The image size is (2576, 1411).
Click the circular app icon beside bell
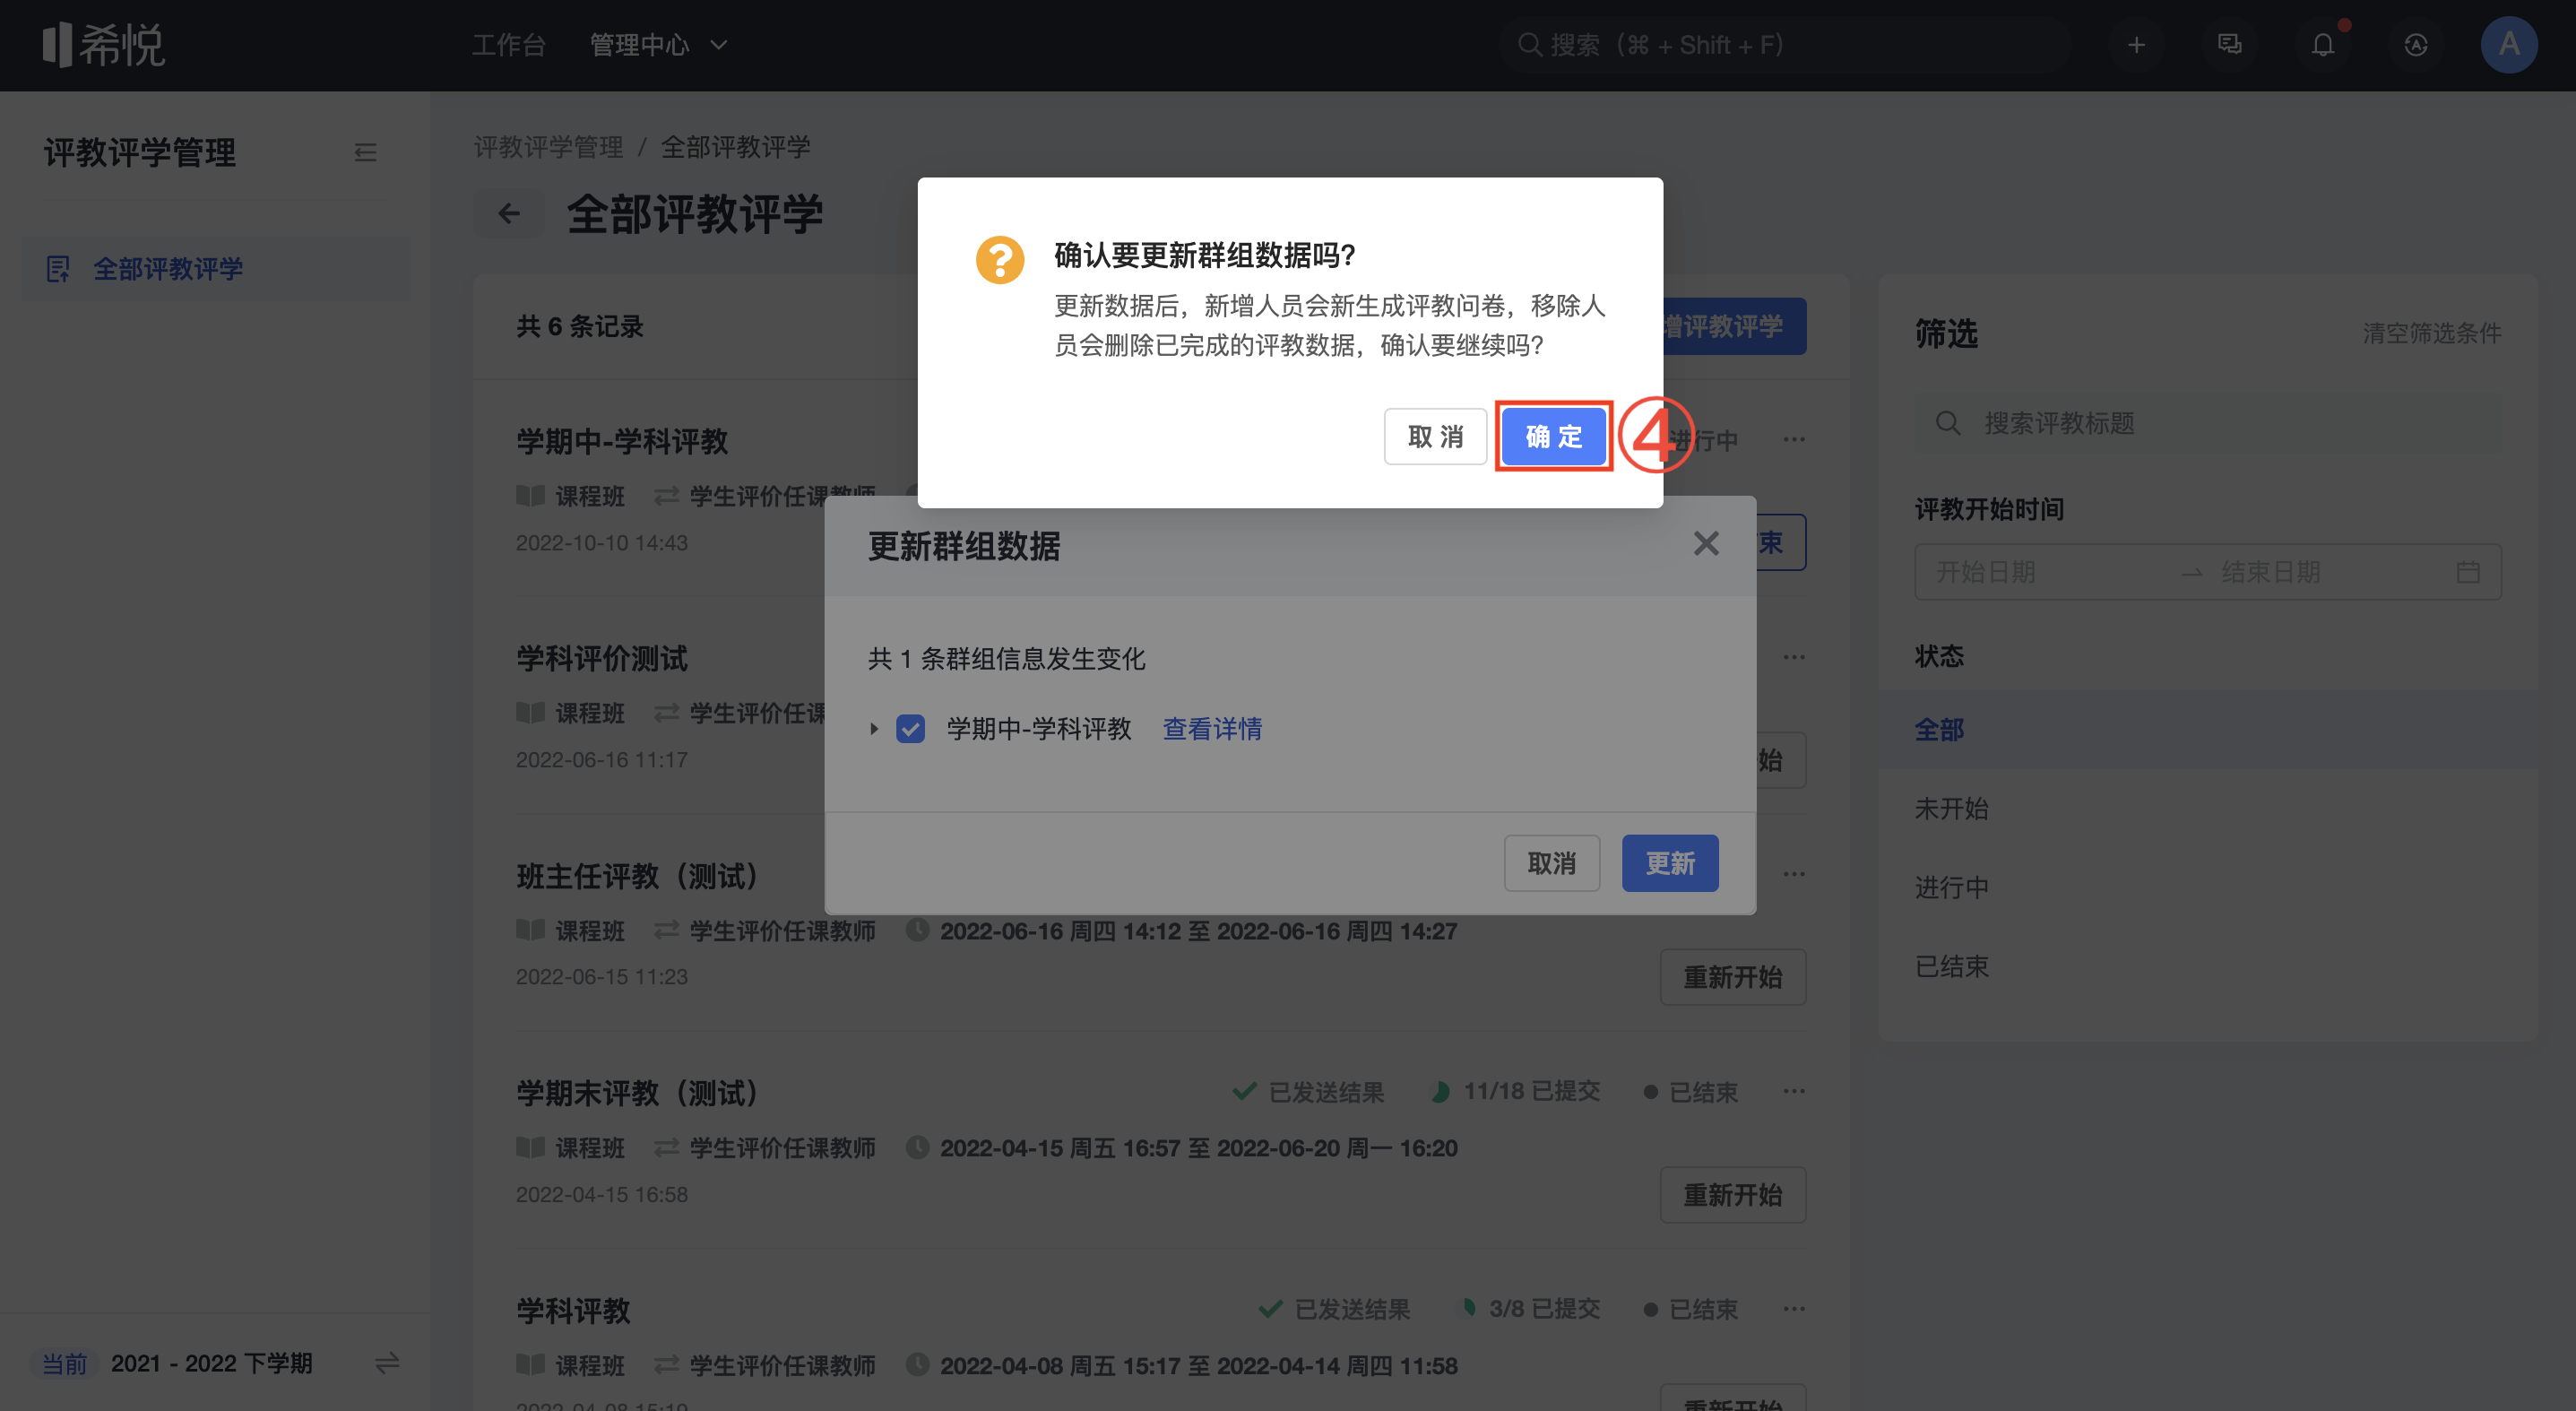point(2416,45)
